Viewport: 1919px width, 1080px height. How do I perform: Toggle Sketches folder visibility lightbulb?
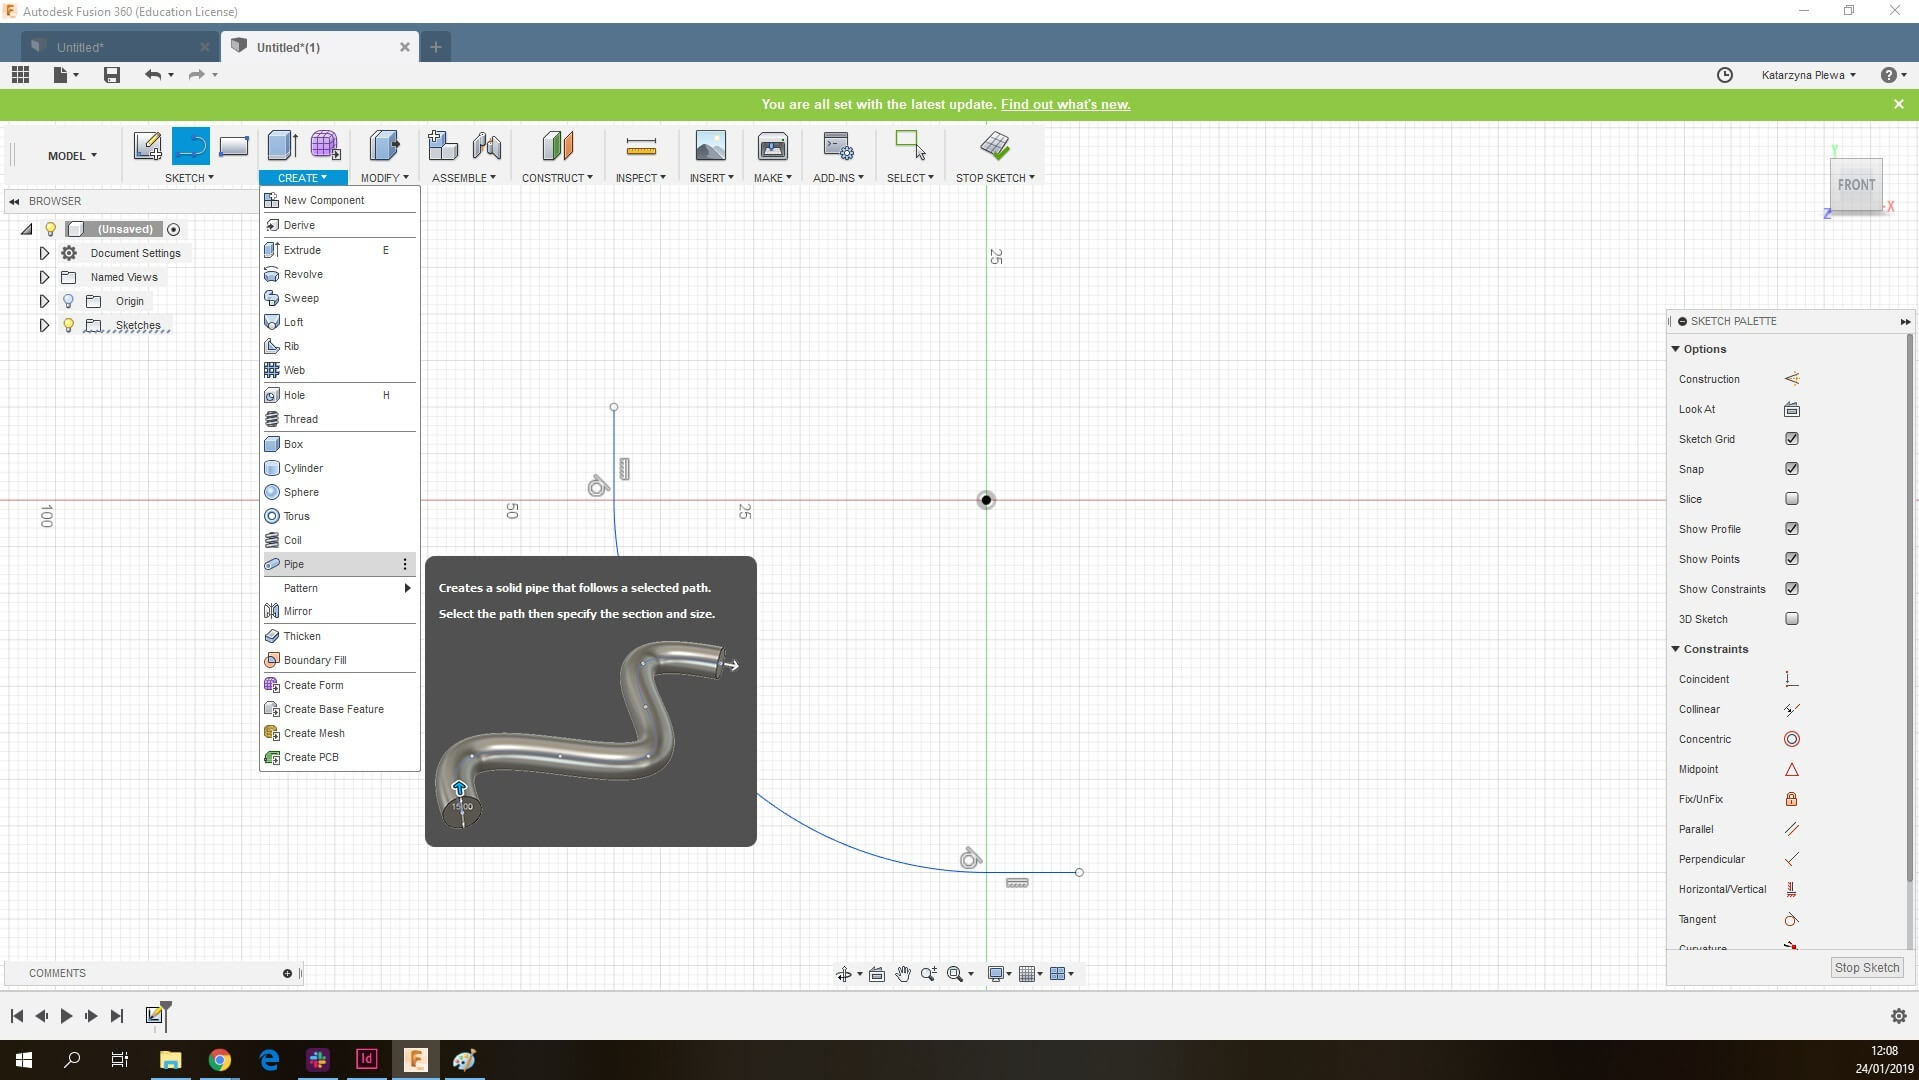point(68,325)
